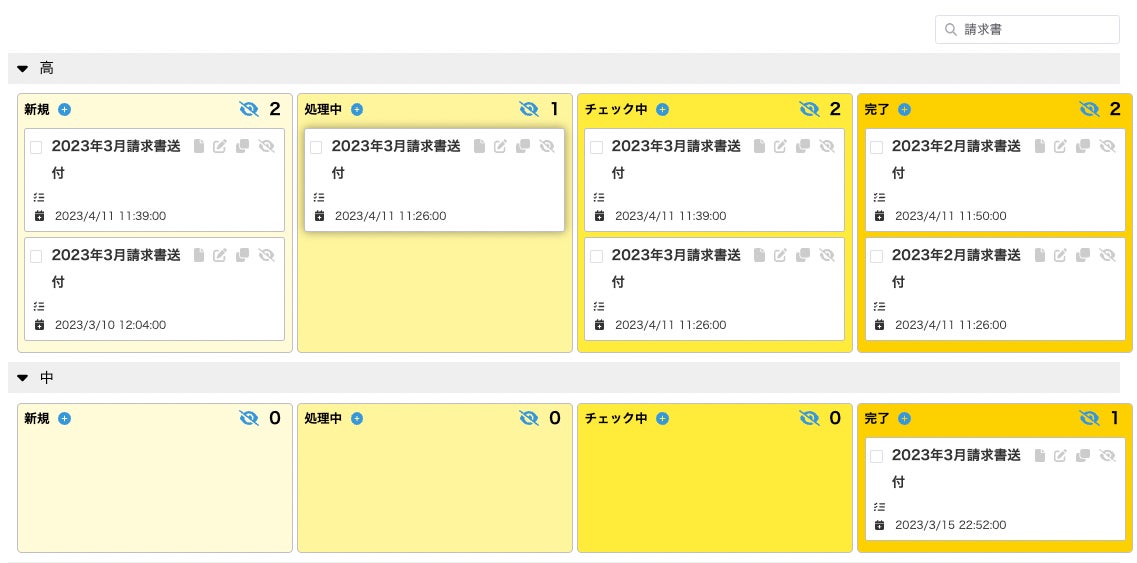Duplicate 高 完了 card dated 11:26:00
The image size is (1137, 563).
1083,255
